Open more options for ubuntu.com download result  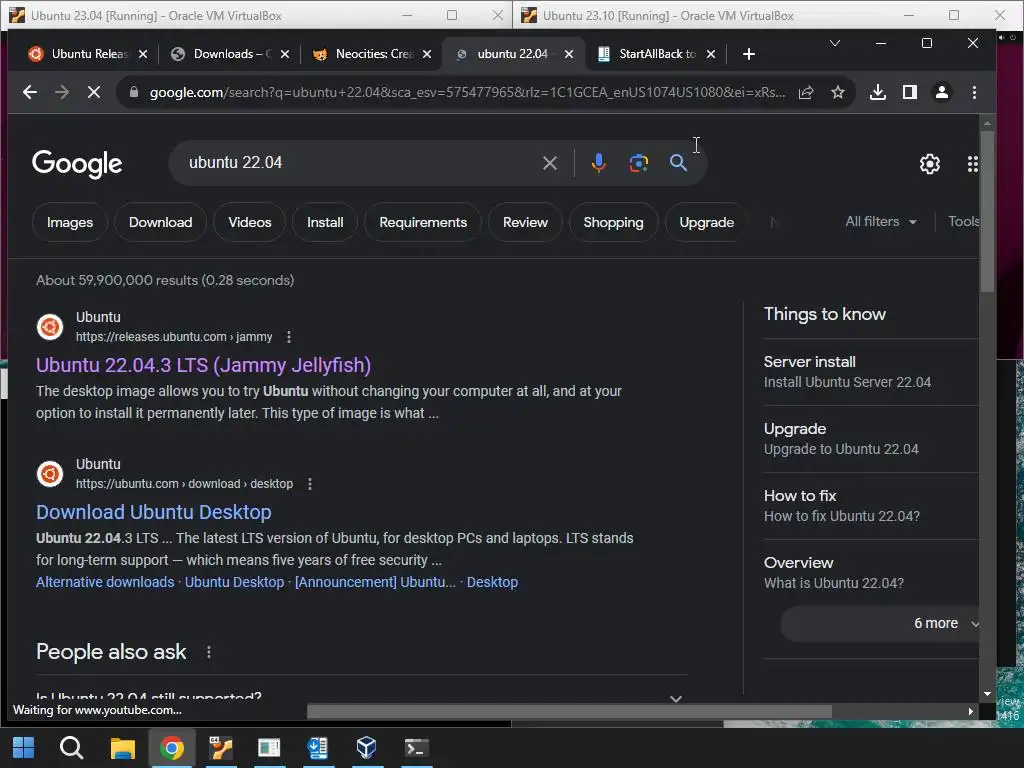pos(310,484)
